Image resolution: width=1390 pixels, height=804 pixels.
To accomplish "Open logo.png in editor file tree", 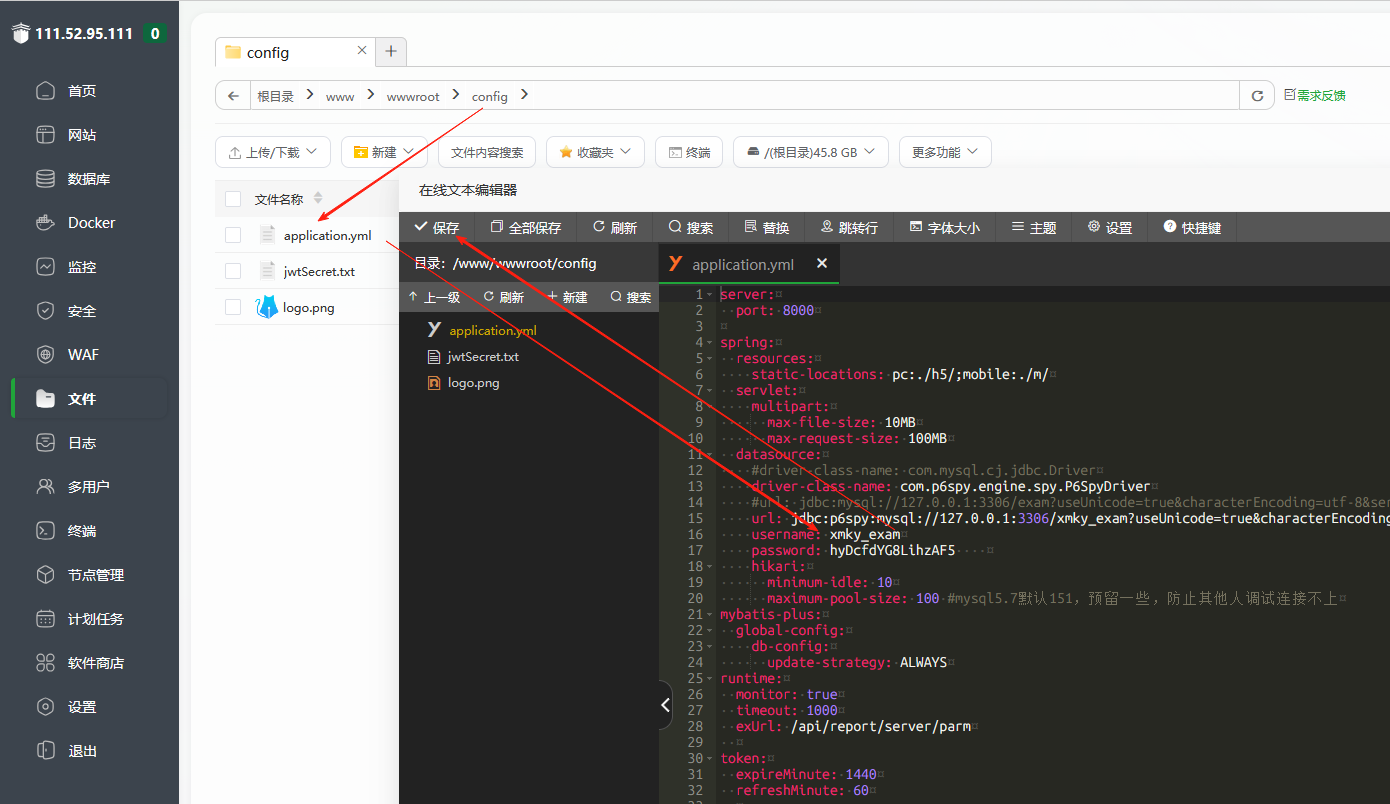I will (x=473, y=383).
